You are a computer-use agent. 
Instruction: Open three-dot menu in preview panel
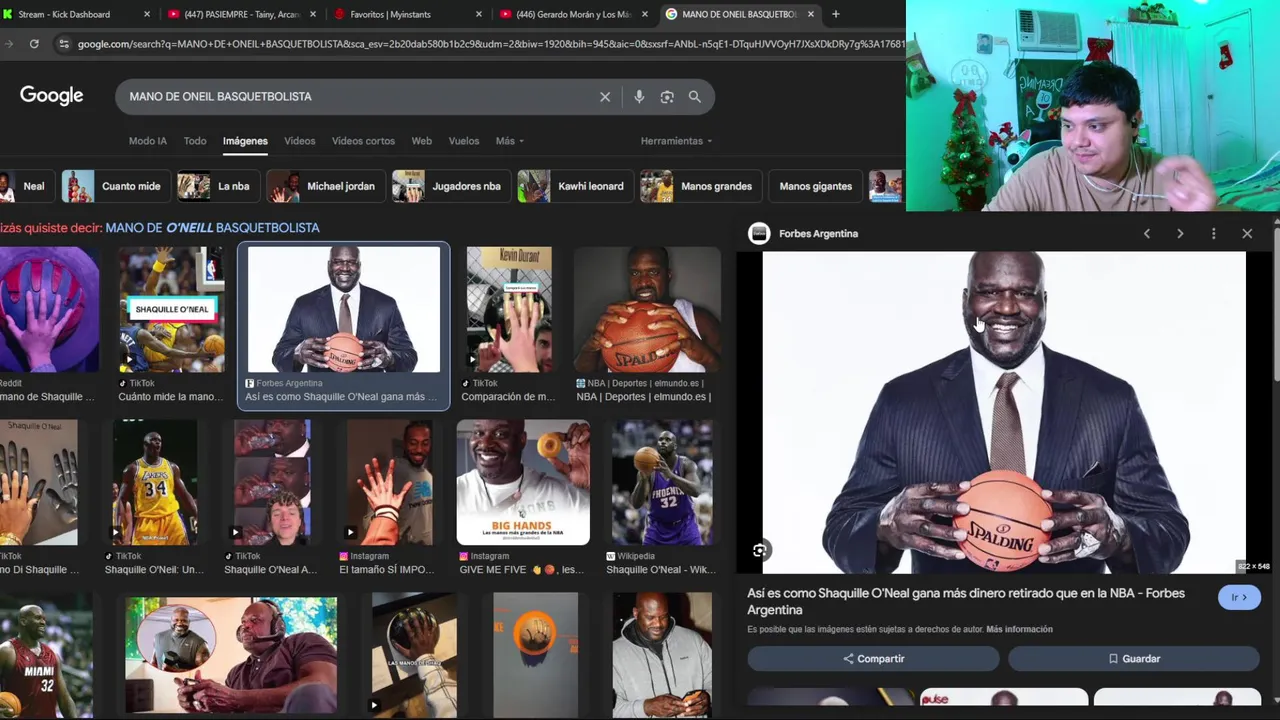pos(1214,234)
